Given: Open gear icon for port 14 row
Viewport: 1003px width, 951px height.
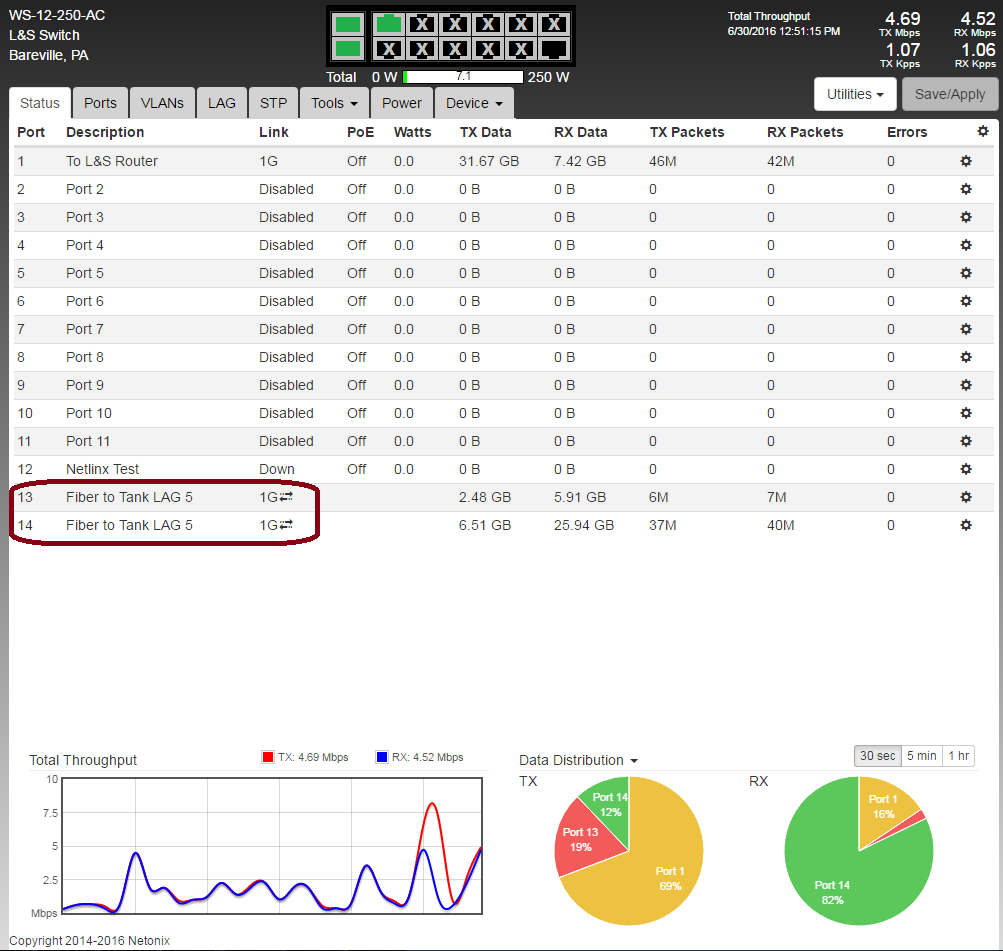Looking at the screenshot, I should 965,525.
